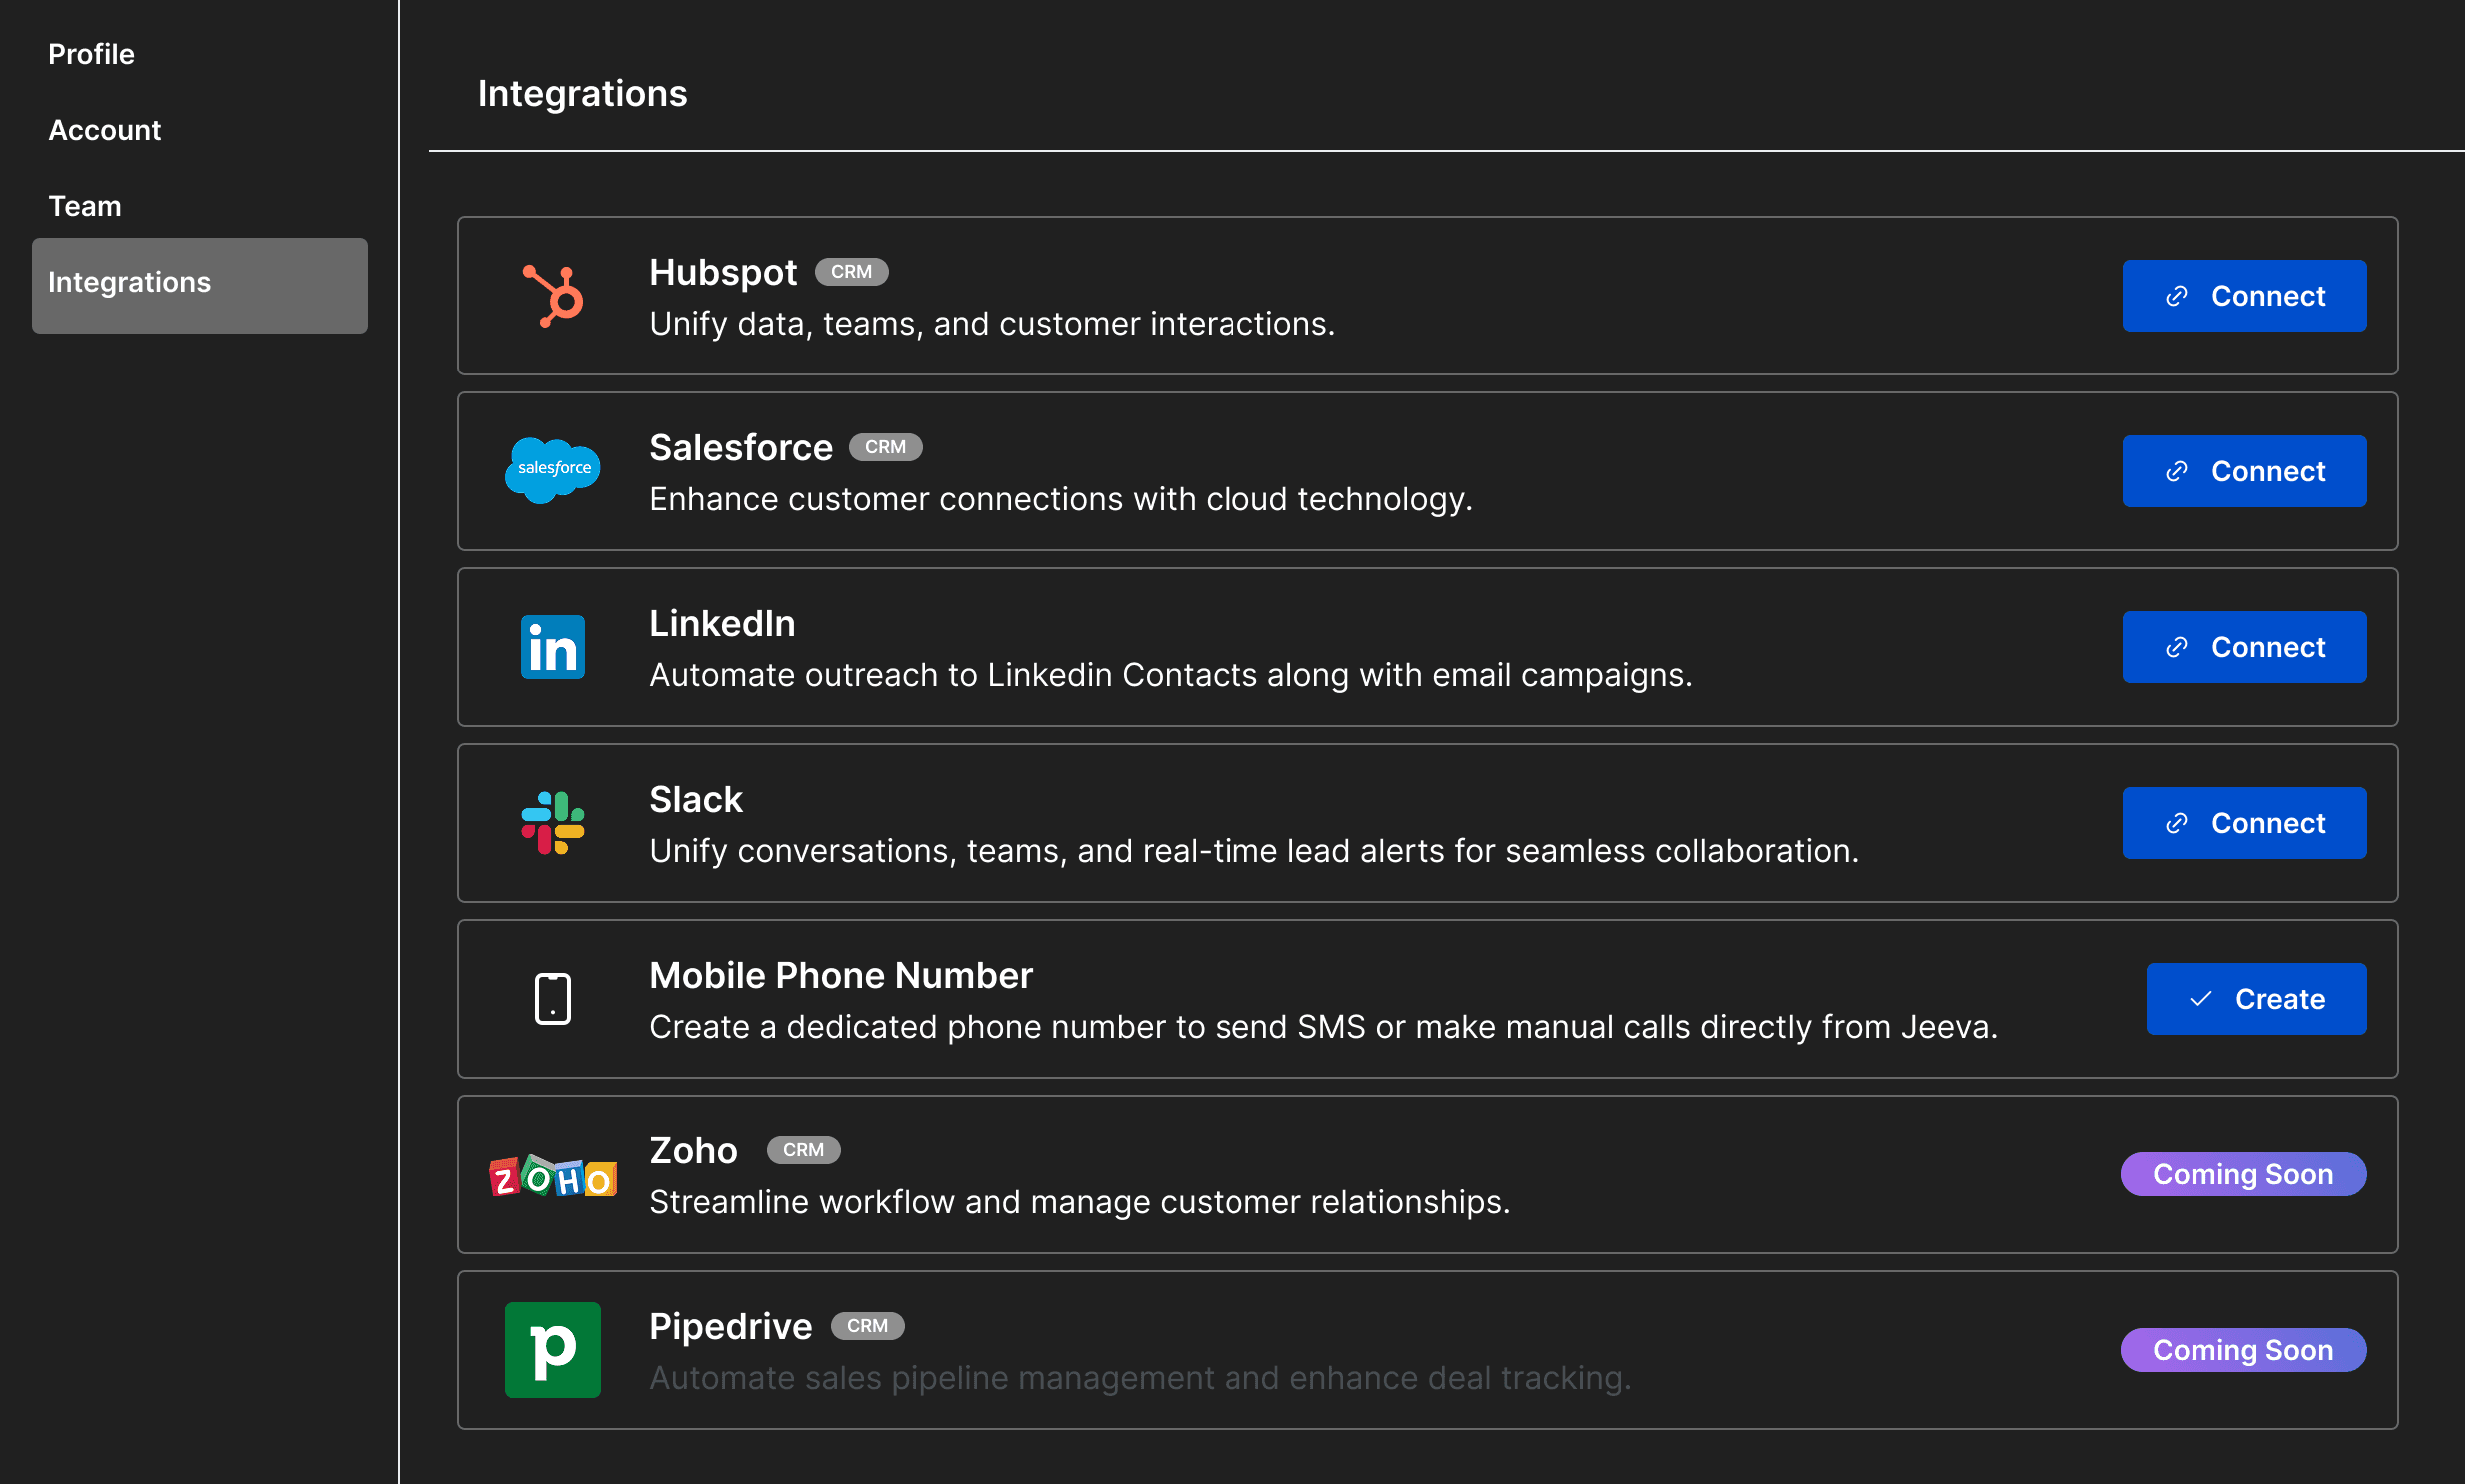Connect the Salesforce integration
Viewport: 2465px width, 1484px height.
2244,471
